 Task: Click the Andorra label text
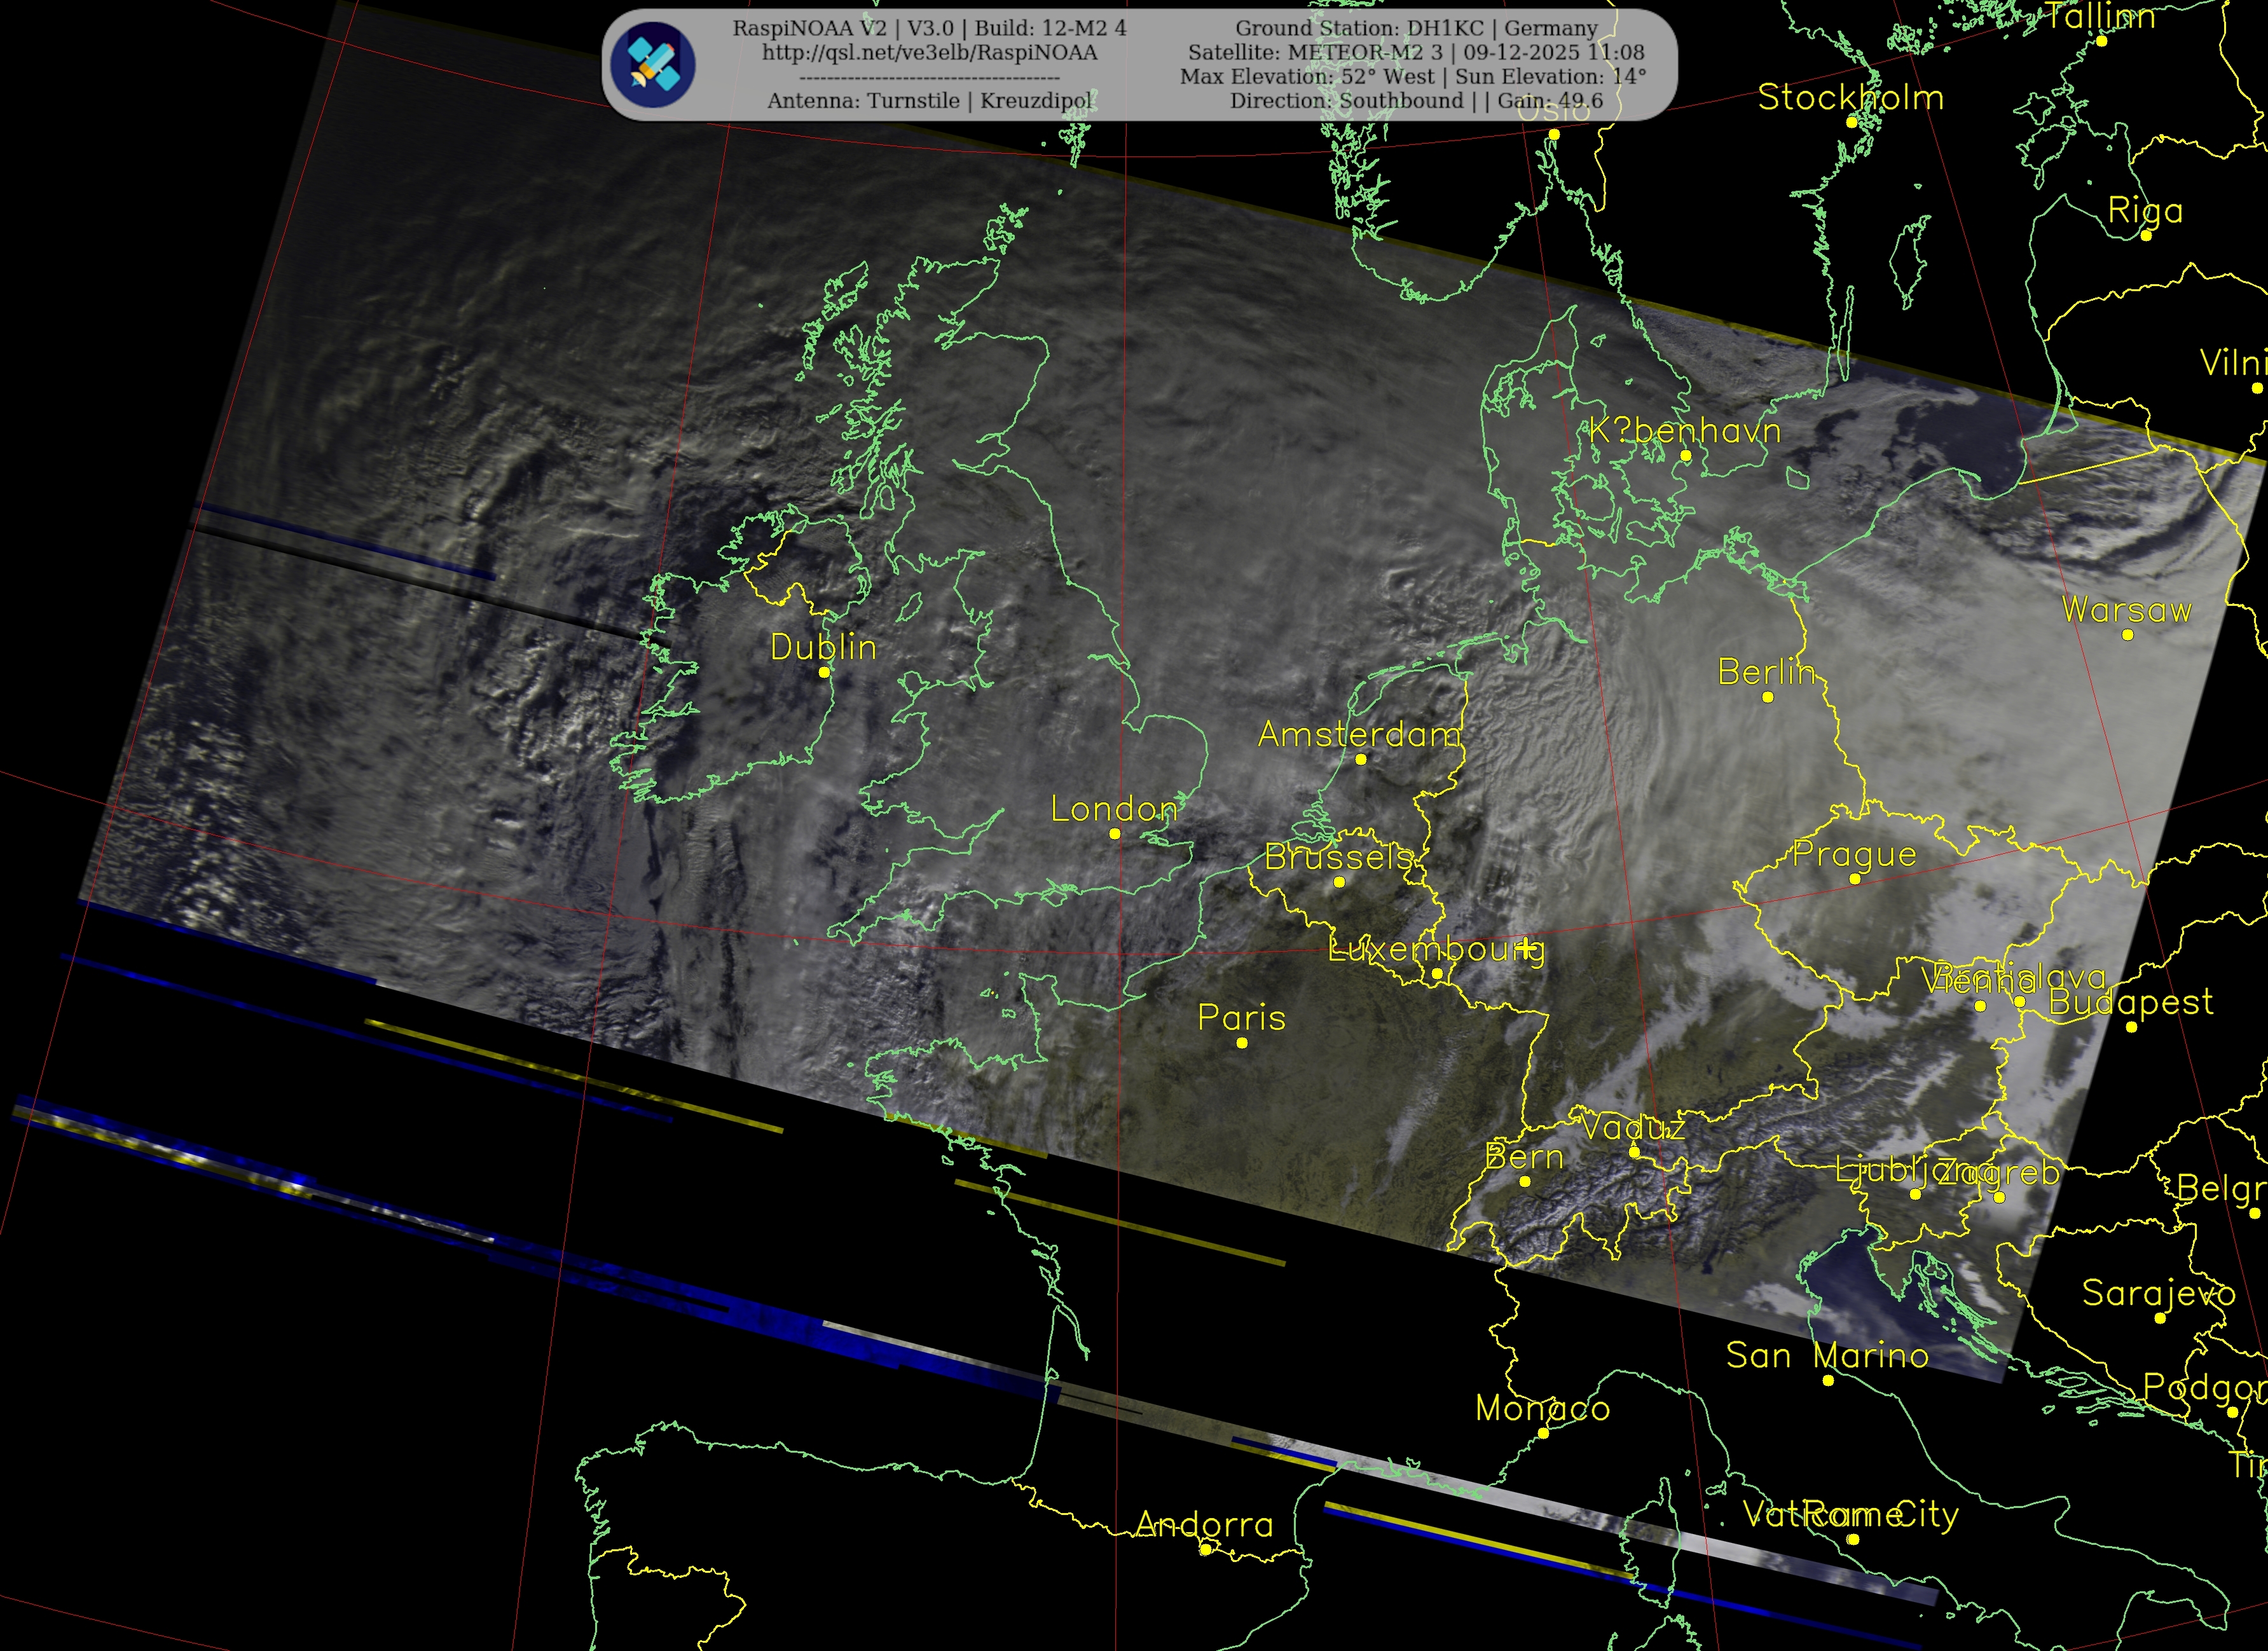pyautogui.click(x=1205, y=1525)
